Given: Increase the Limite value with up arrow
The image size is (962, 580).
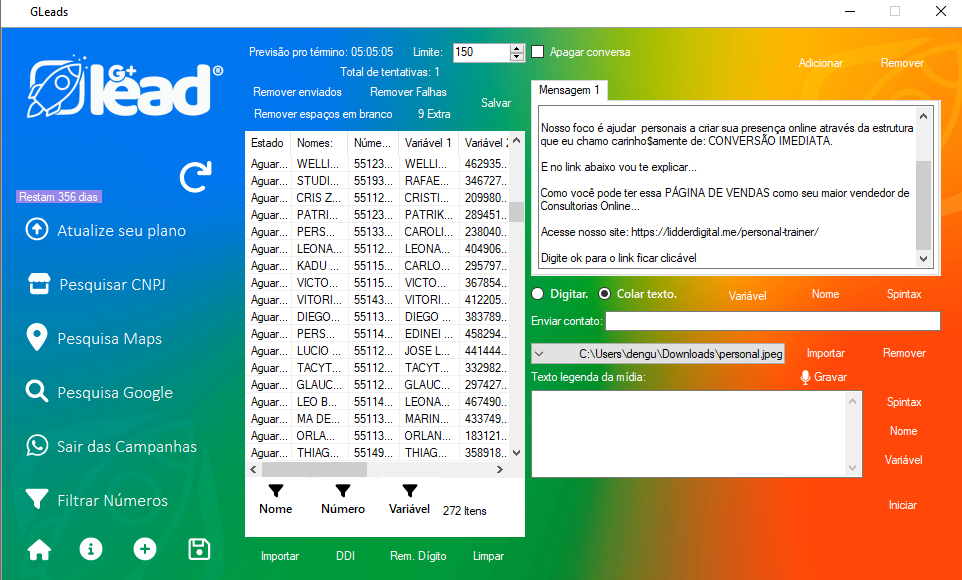Looking at the screenshot, I should pos(517,48).
